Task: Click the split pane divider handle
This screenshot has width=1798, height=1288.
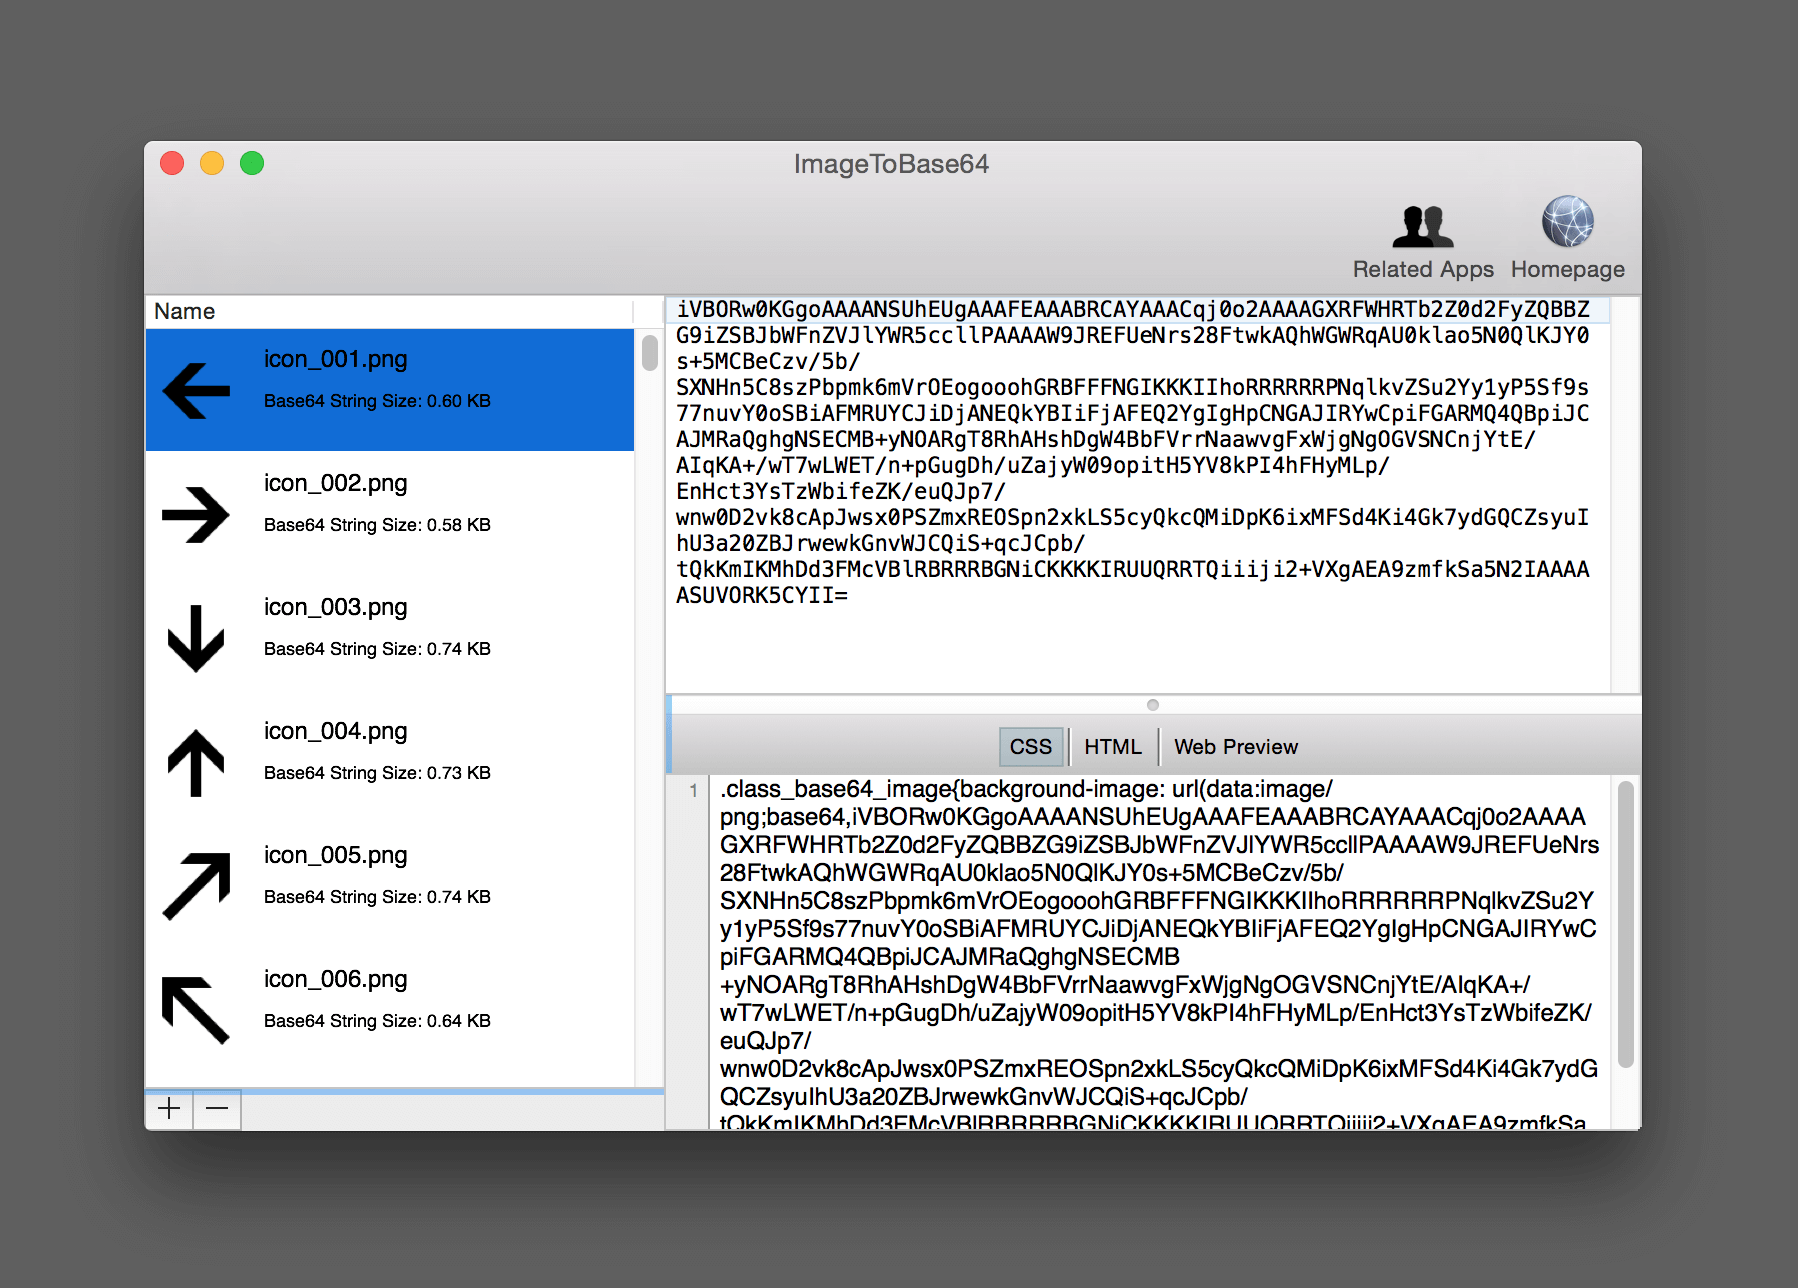Action: point(1153,705)
